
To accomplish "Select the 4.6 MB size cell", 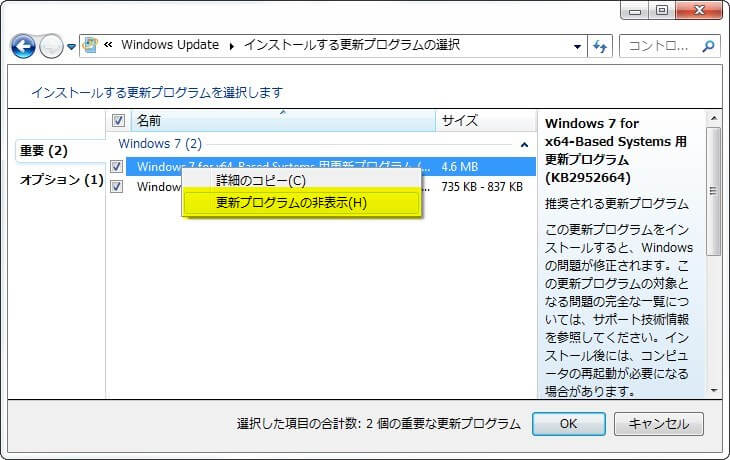I will [x=460, y=167].
